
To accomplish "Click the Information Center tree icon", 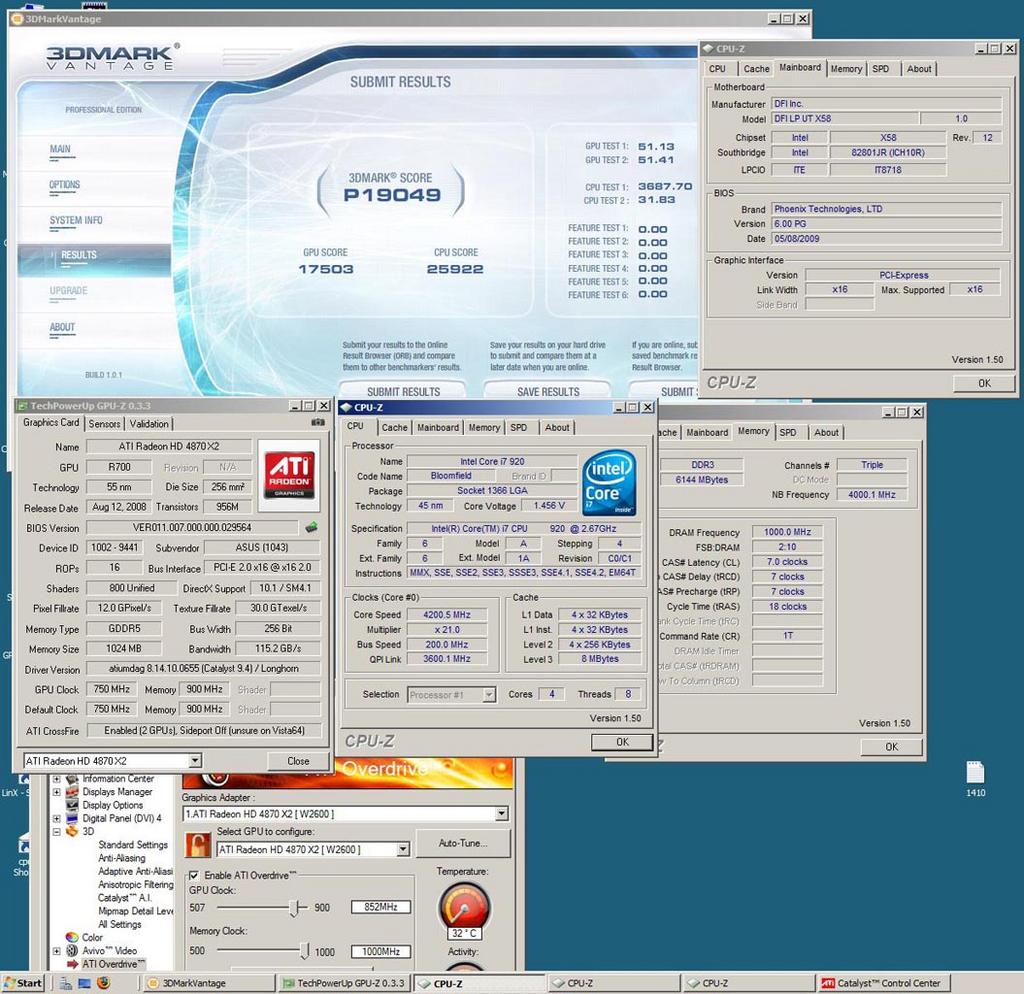I will point(72,778).
